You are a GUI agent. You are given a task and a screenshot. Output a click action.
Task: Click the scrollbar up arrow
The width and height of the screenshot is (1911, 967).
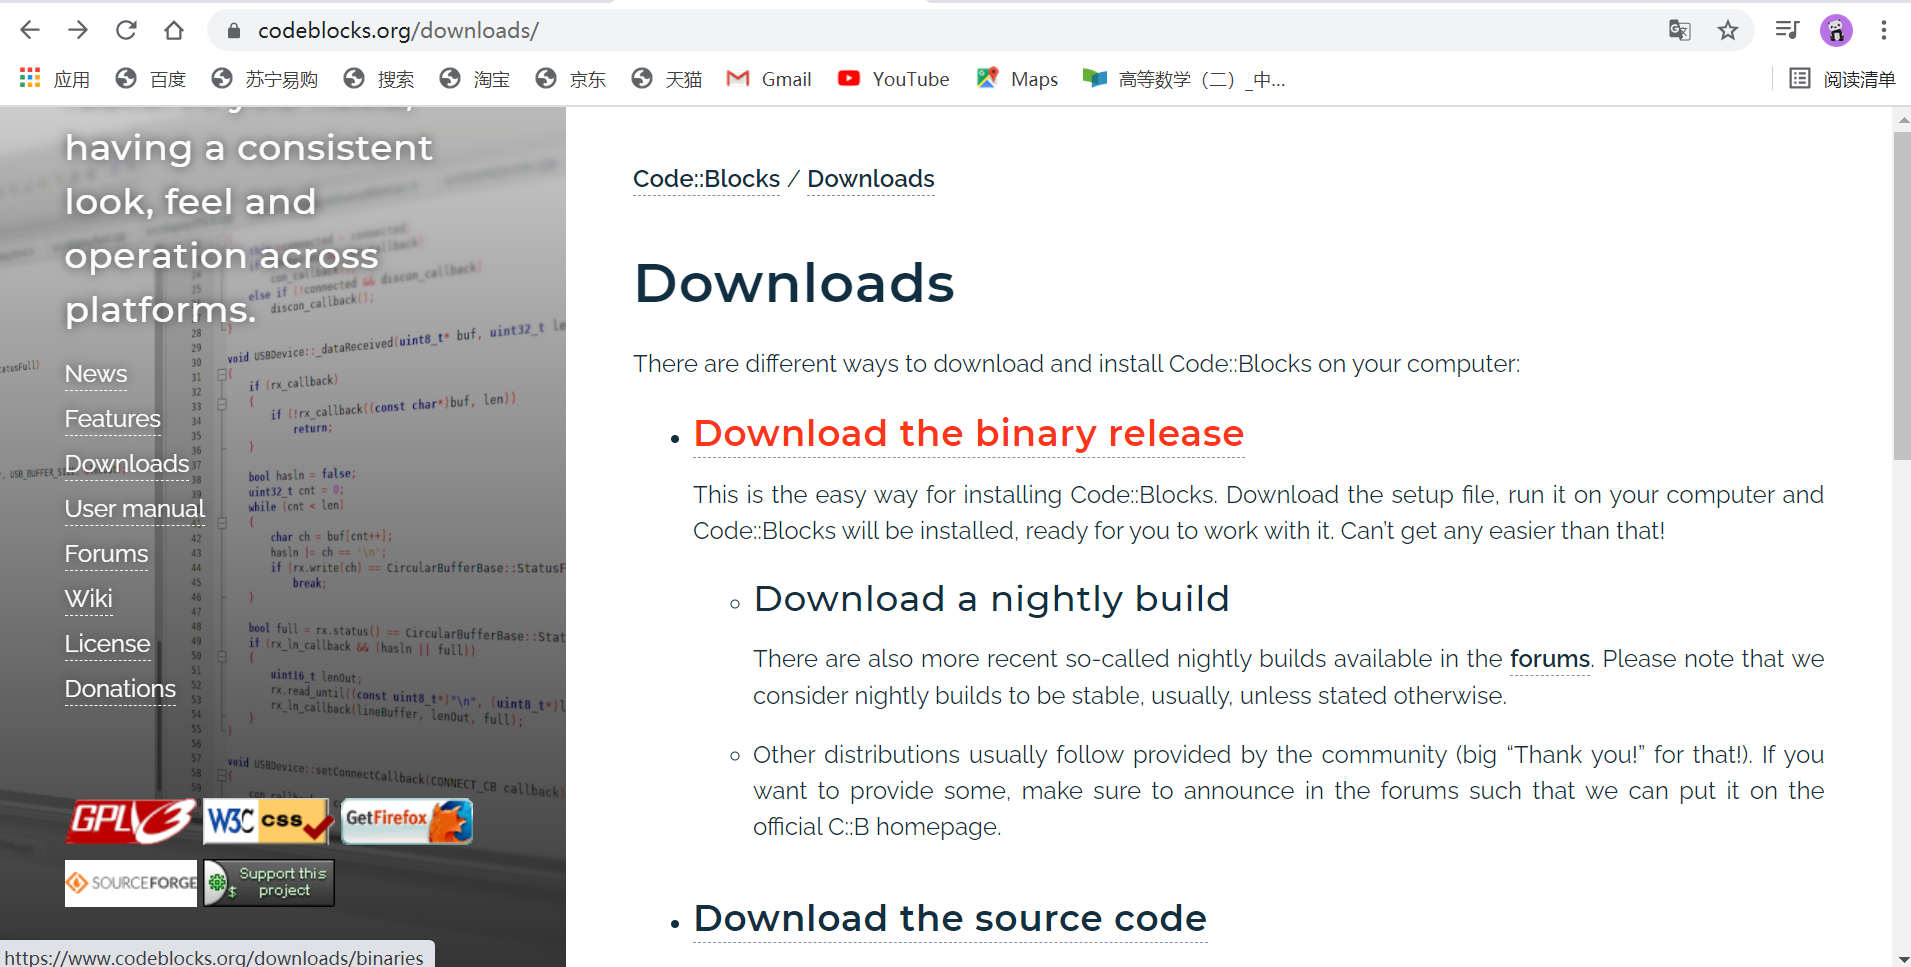(x=1902, y=119)
